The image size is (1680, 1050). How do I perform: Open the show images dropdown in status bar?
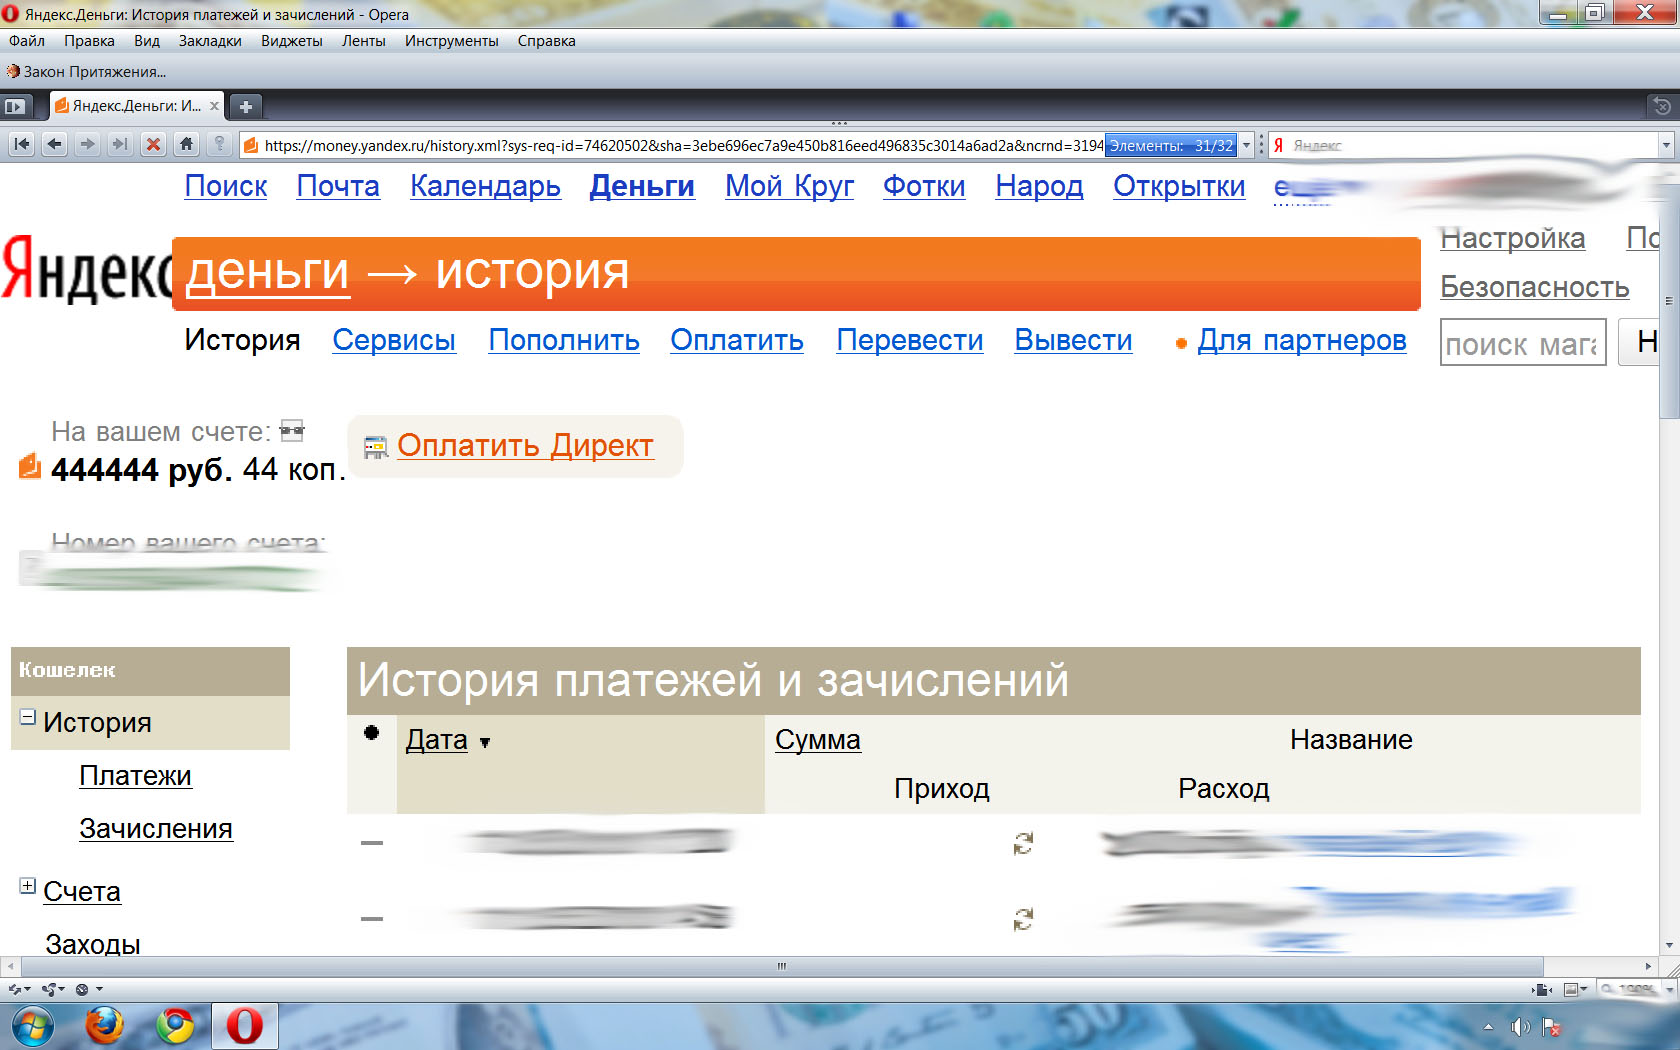pyautogui.click(x=1575, y=989)
